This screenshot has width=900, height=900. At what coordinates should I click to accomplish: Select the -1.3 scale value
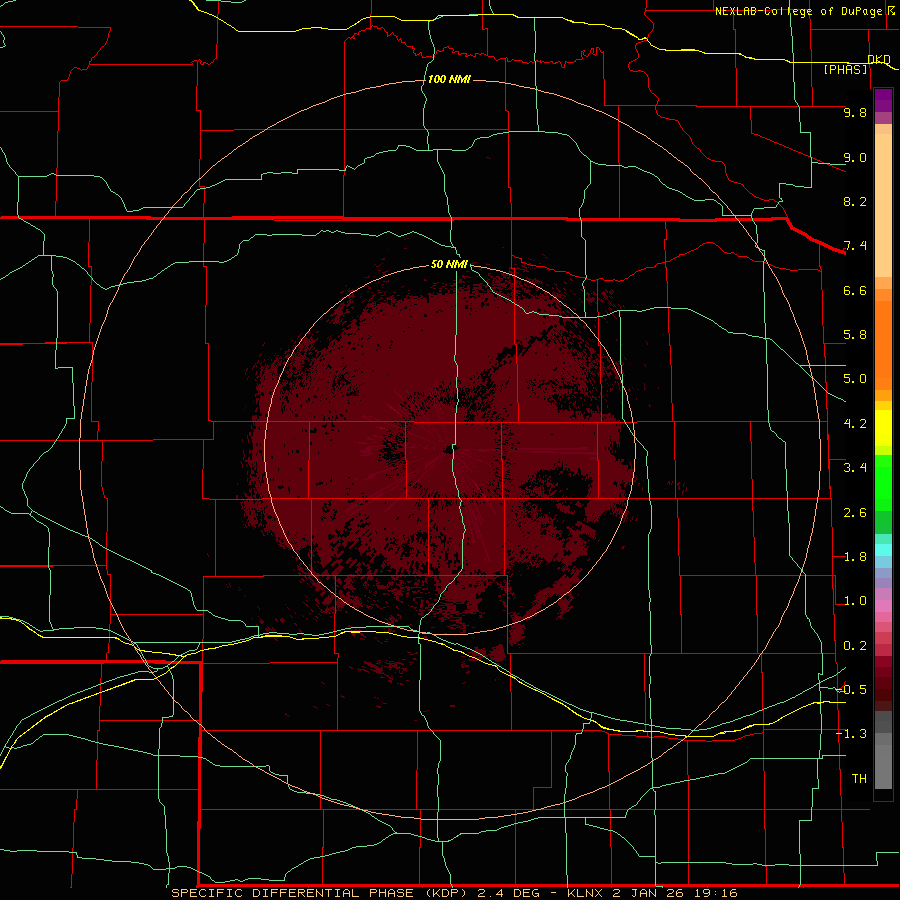[x=851, y=734]
